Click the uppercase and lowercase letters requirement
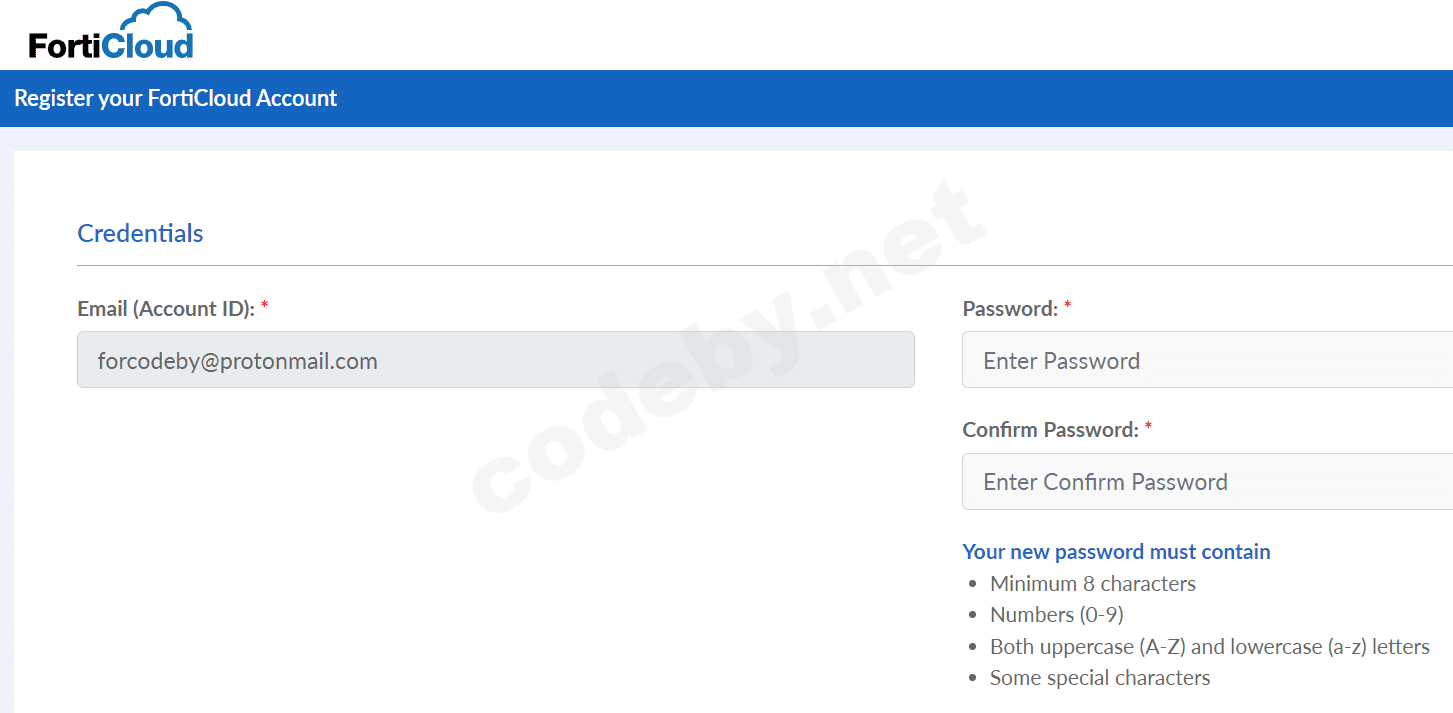Screen dimensions: 1453x713 pyautogui.click(x=1209, y=647)
